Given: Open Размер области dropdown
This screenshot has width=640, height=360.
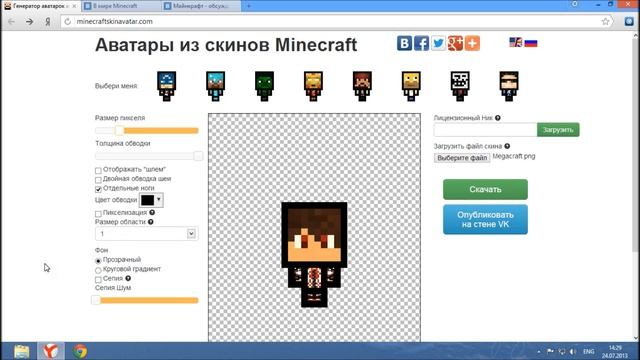Looking at the screenshot, I should pos(147,234).
